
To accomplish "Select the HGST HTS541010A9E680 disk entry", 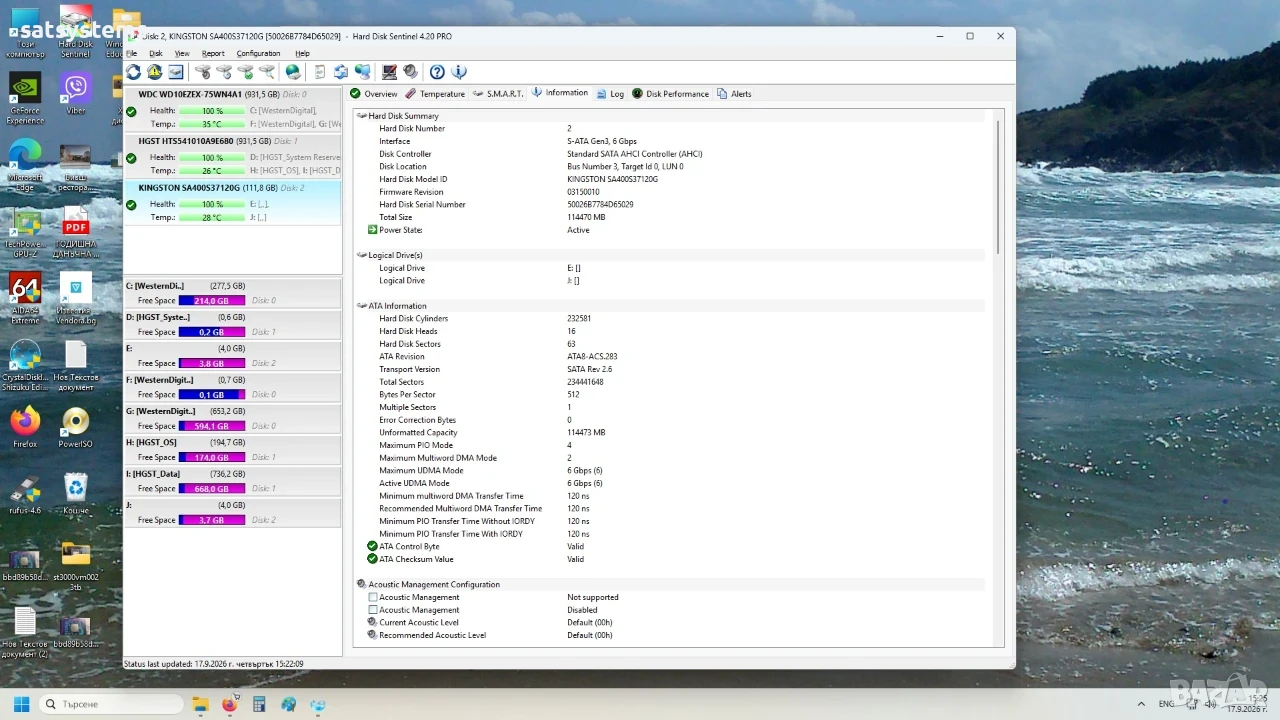I will click(232, 156).
